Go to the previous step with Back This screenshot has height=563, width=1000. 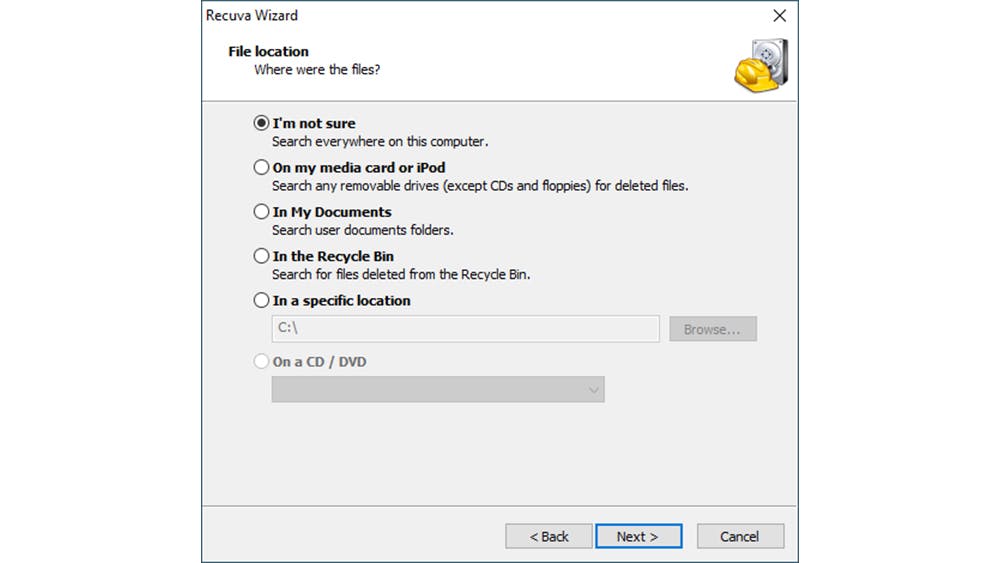tap(549, 537)
